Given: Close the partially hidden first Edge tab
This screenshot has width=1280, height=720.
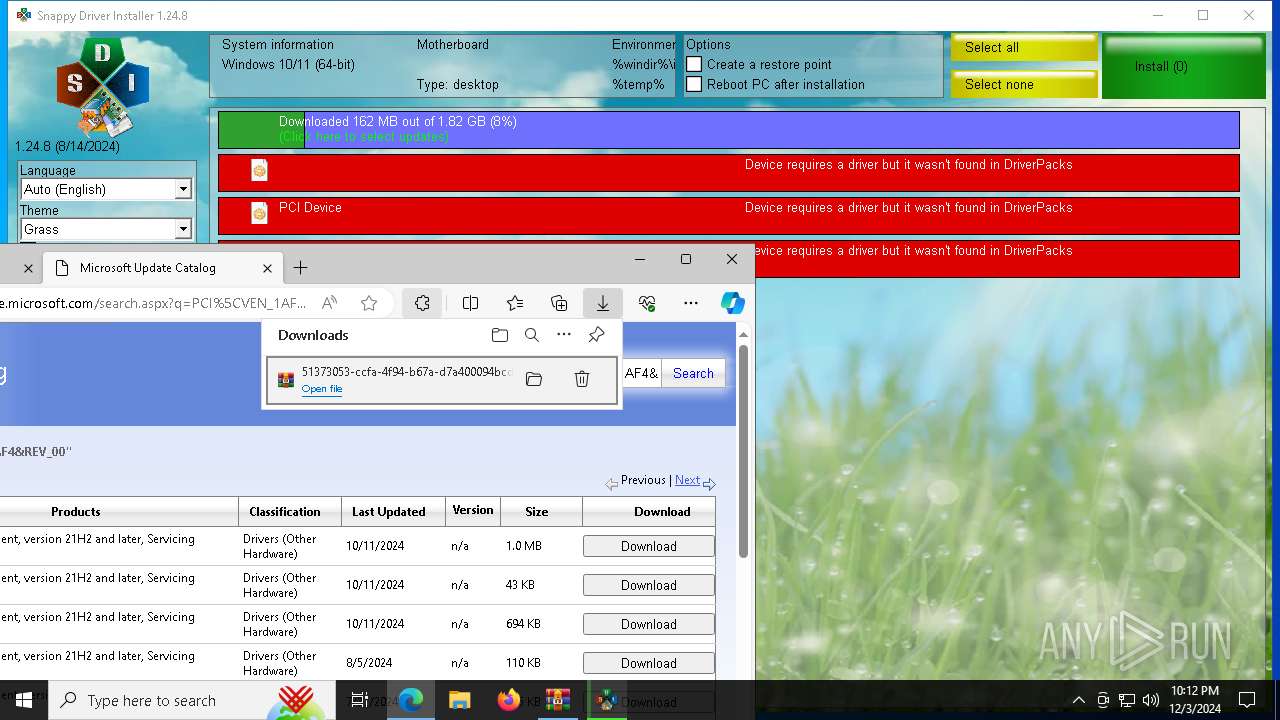Looking at the screenshot, I should pyautogui.click(x=28, y=268).
